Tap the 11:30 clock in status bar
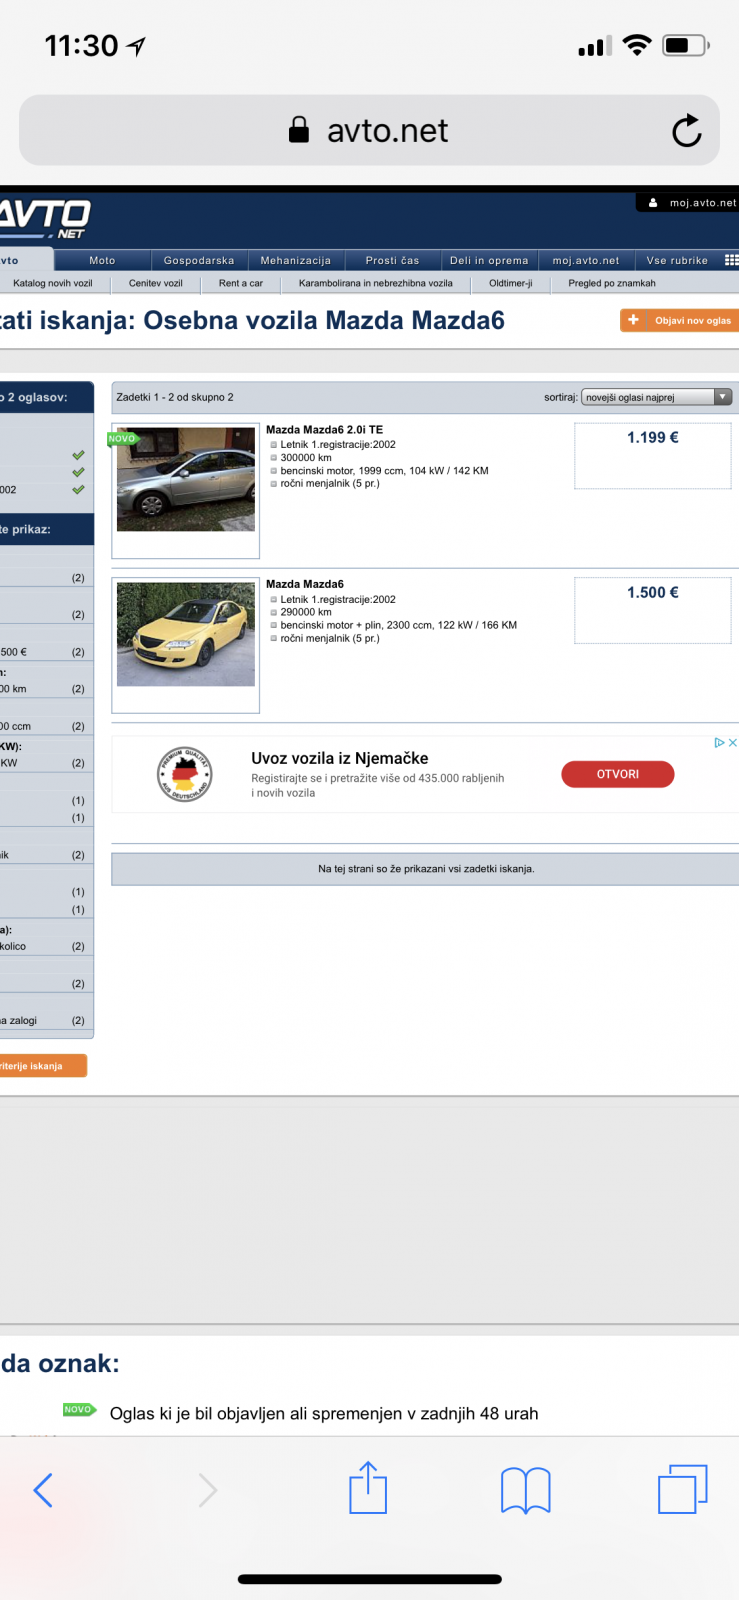This screenshot has height=1600, width=739. (x=81, y=45)
